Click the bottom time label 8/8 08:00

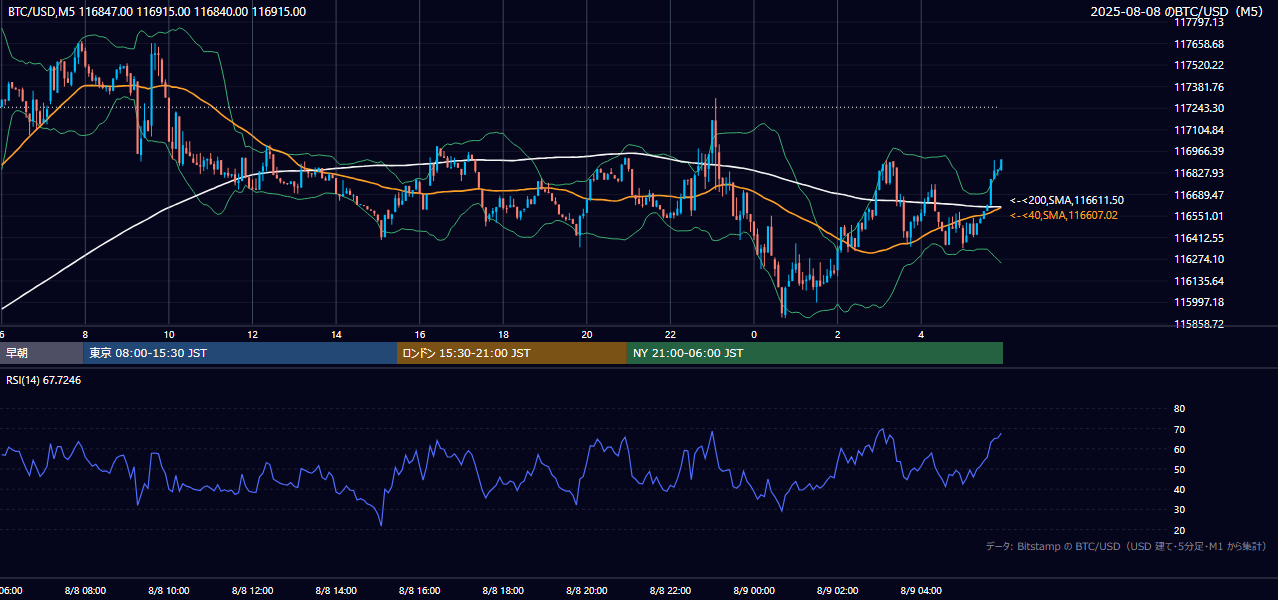coord(85,591)
